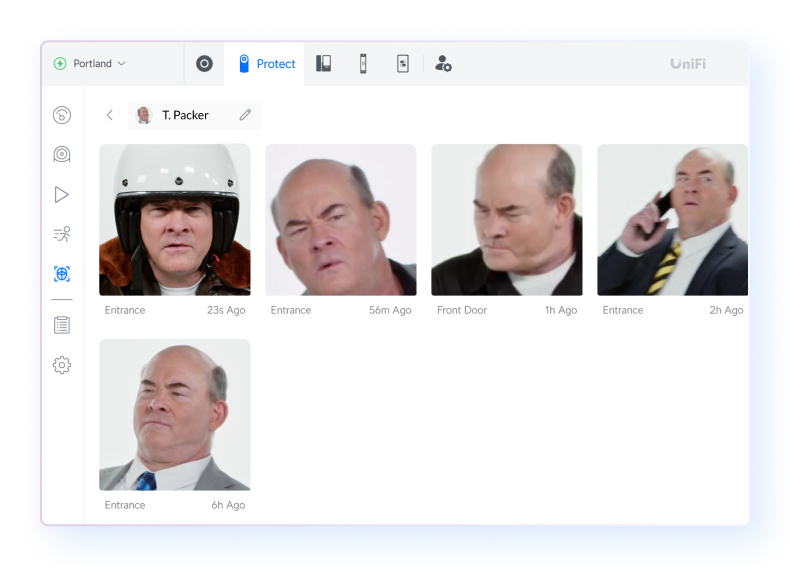Go back using the left chevron
Viewport: 790px width, 567px height.
[110, 115]
